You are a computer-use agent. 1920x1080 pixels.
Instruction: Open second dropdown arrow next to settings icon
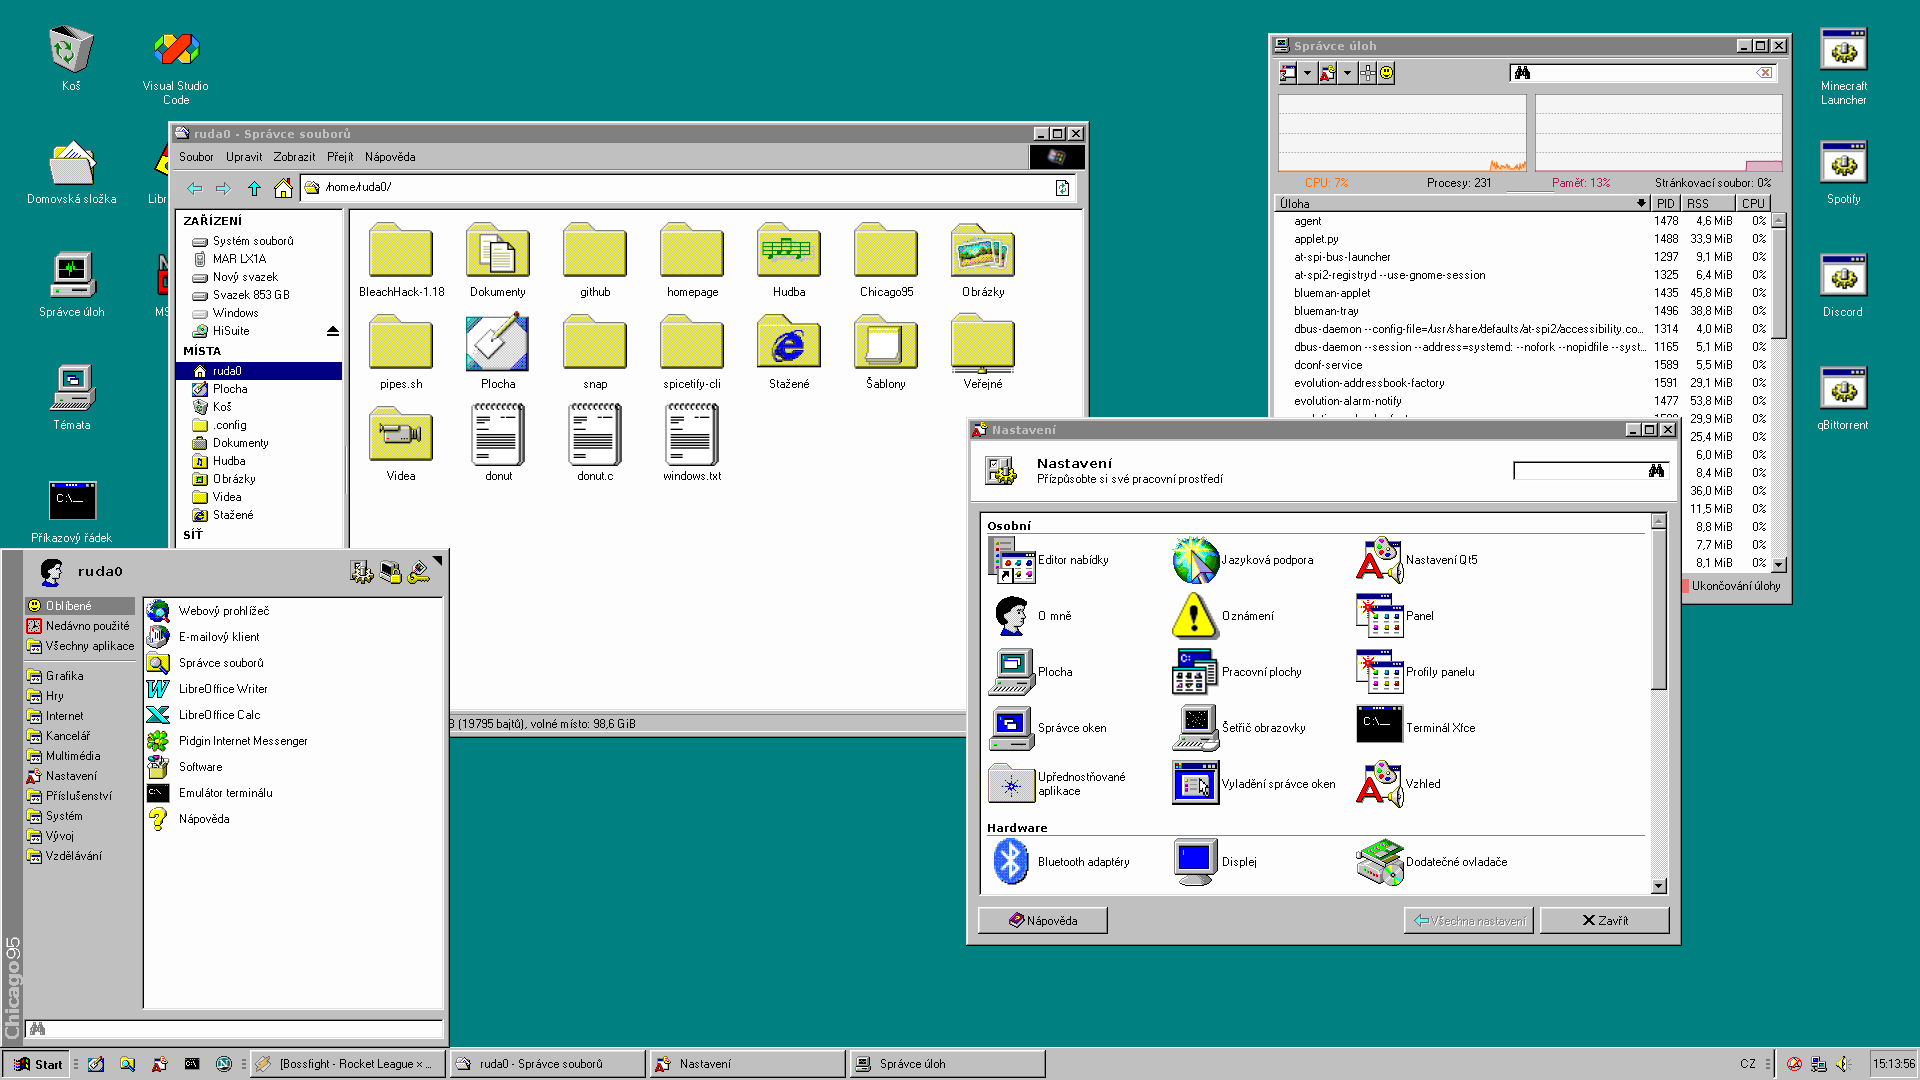1347,73
